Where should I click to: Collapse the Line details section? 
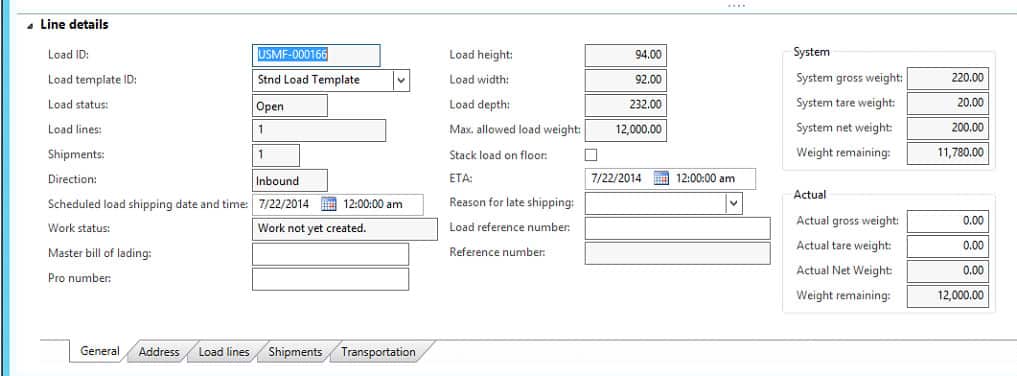(30, 25)
